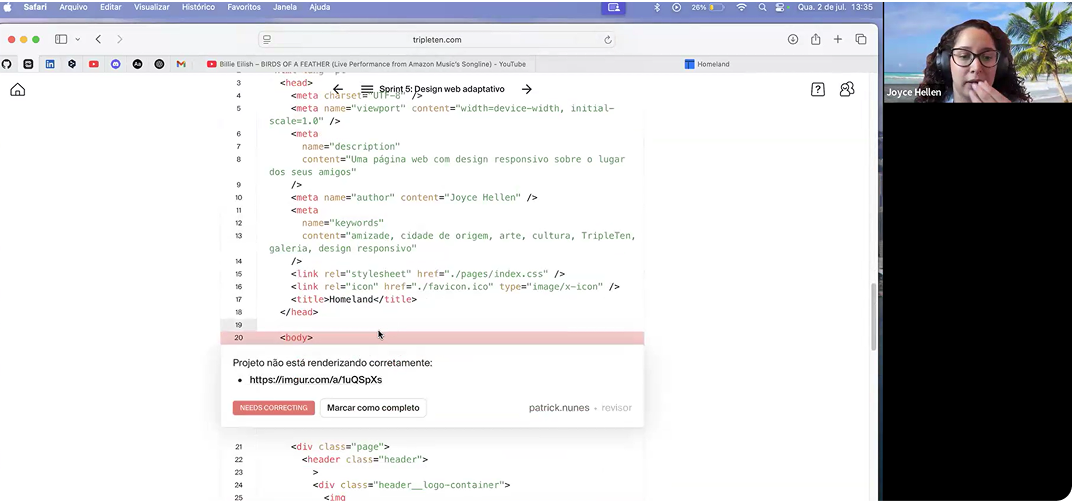Toggle the Safari sidebar
Viewport: 1072px width, 501px height.
(61, 40)
